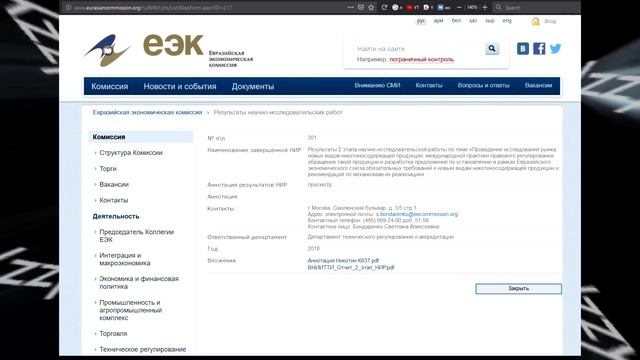Open attachment Аннотация Никотин pdf
This screenshot has height=360, width=640.
tap(343, 260)
